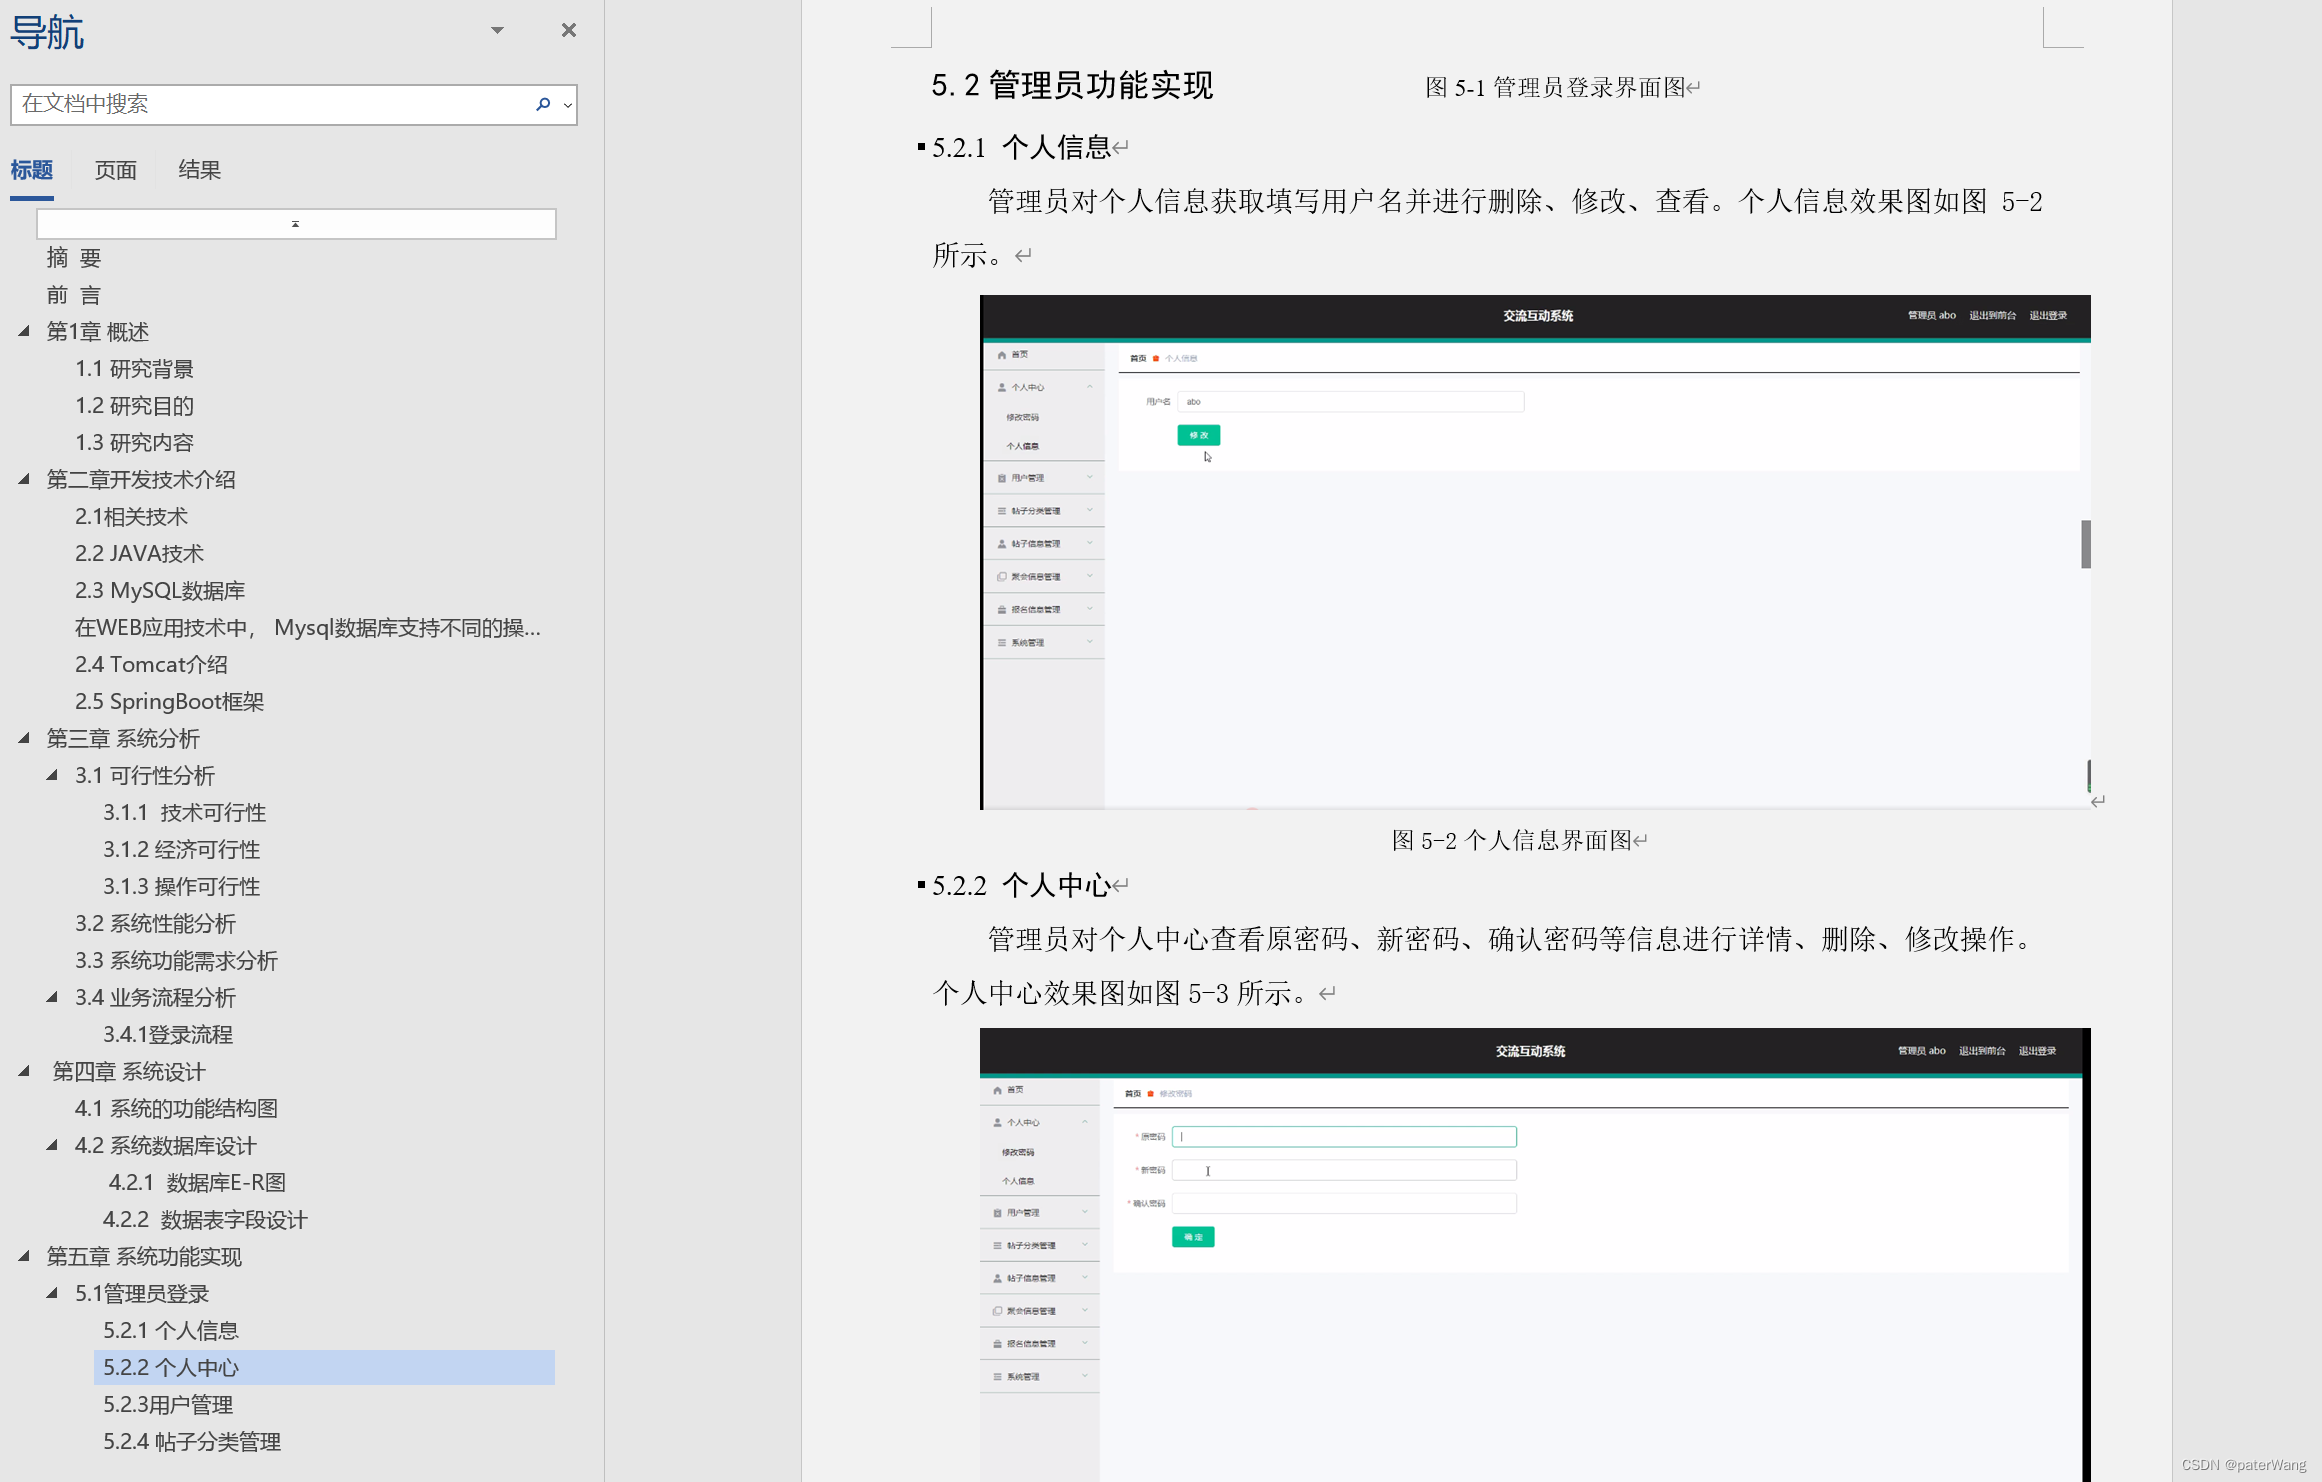
Task: Navigate to 4.2.1 数据库E-R图
Action: pyautogui.click(x=197, y=1183)
